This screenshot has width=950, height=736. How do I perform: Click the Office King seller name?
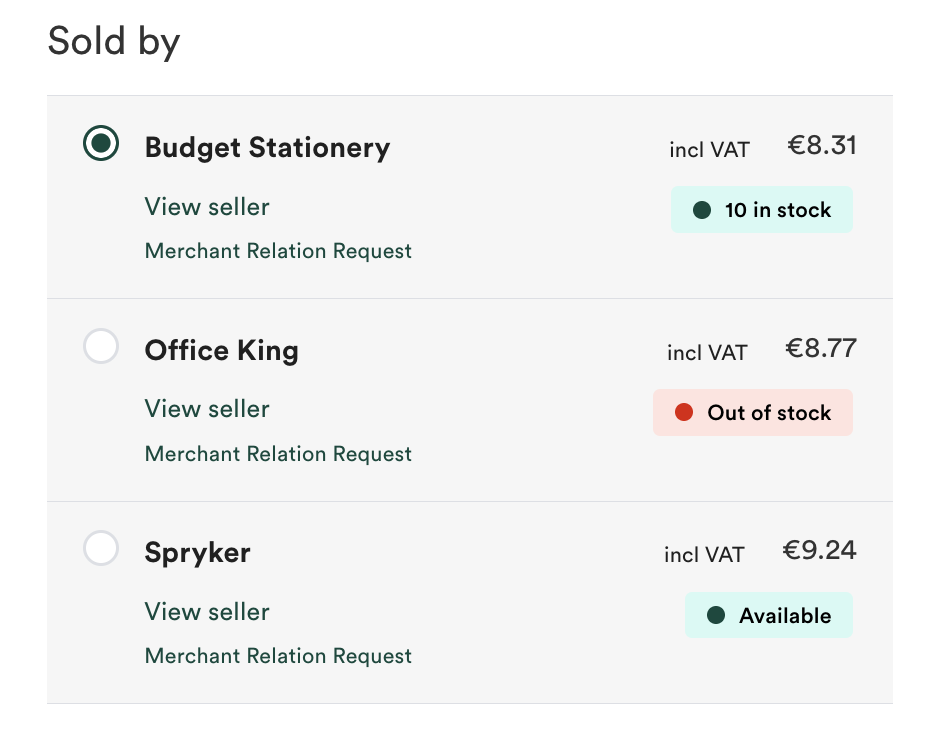coord(221,351)
